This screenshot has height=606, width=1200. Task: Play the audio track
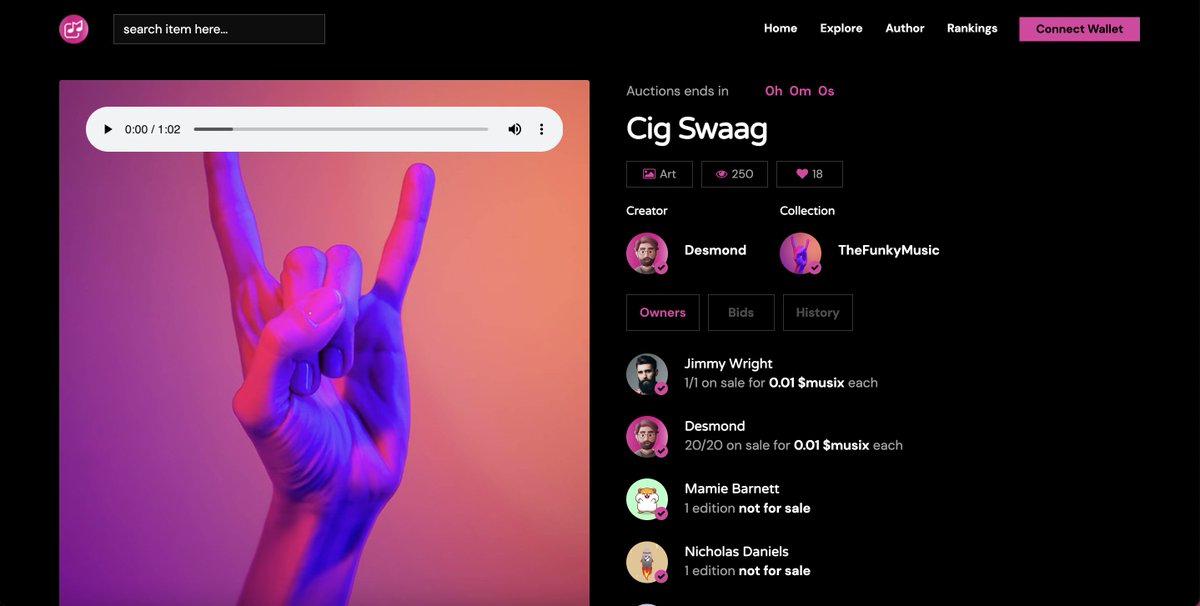click(107, 129)
